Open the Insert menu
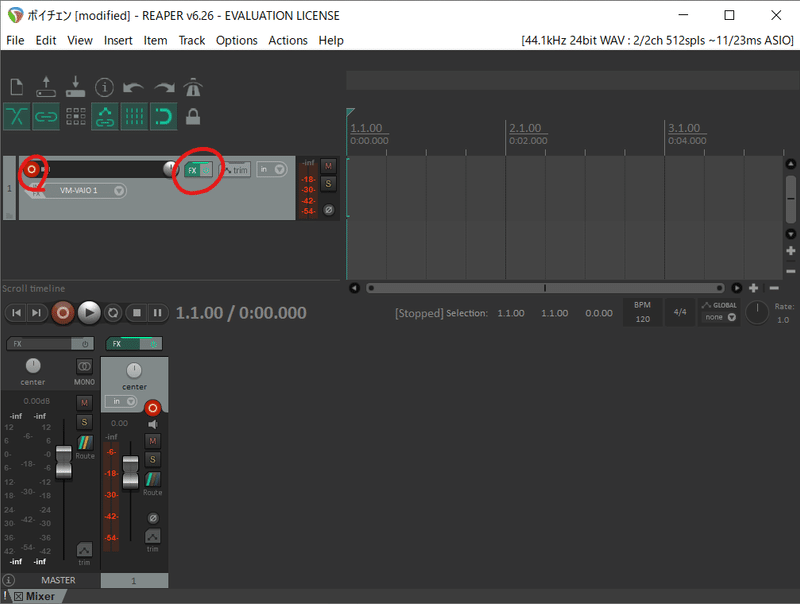800x604 pixels. point(118,40)
